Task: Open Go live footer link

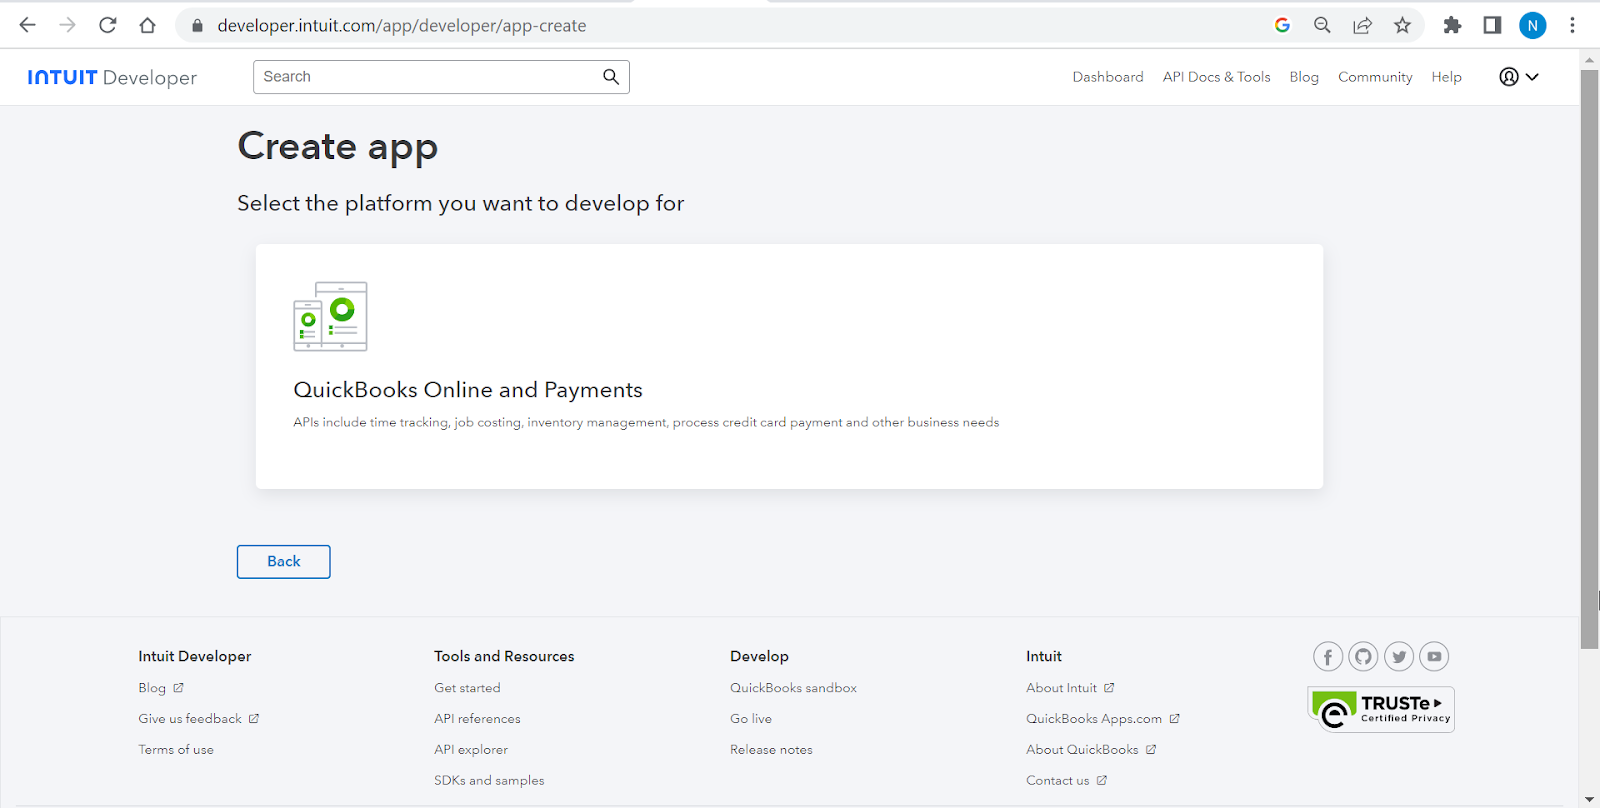Action: coord(751,719)
